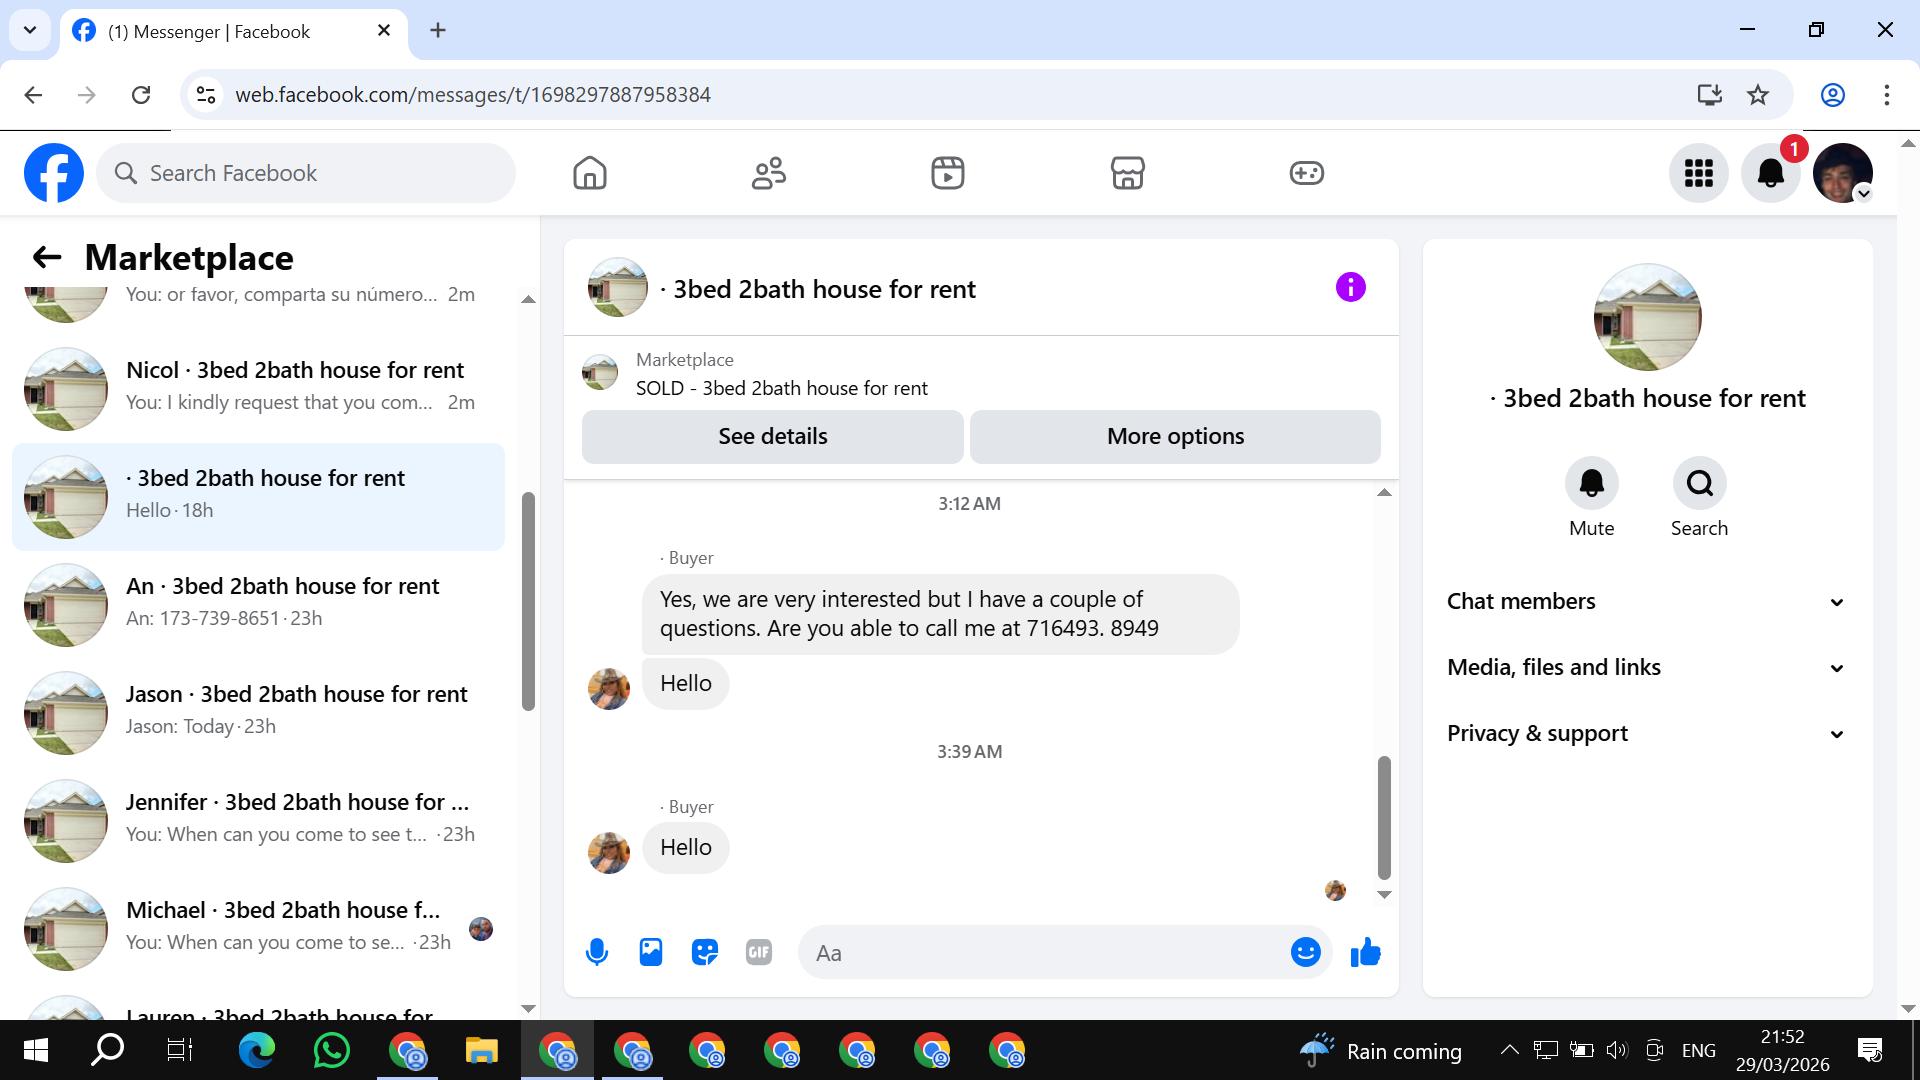
Task: Open Nicol 3bed 2bath house conversation
Action: pyautogui.click(x=258, y=388)
